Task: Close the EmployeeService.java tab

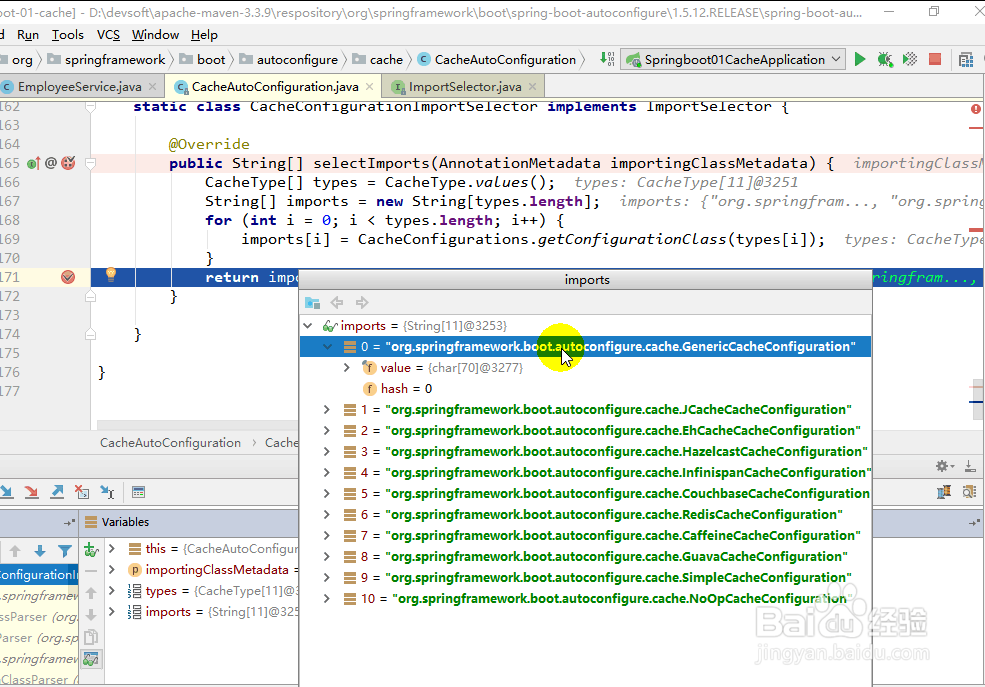Action: click(153, 87)
